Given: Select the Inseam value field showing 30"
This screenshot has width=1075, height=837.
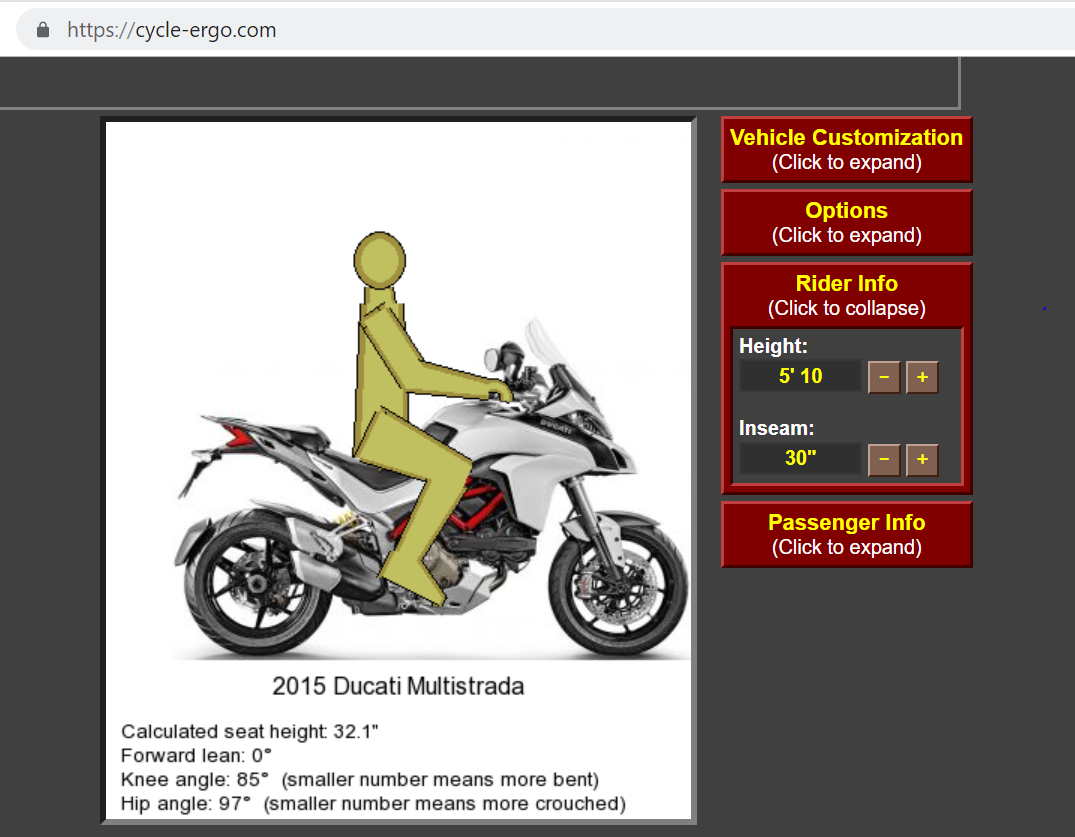Looking at the screenshot, I should [x=800, y=460].
